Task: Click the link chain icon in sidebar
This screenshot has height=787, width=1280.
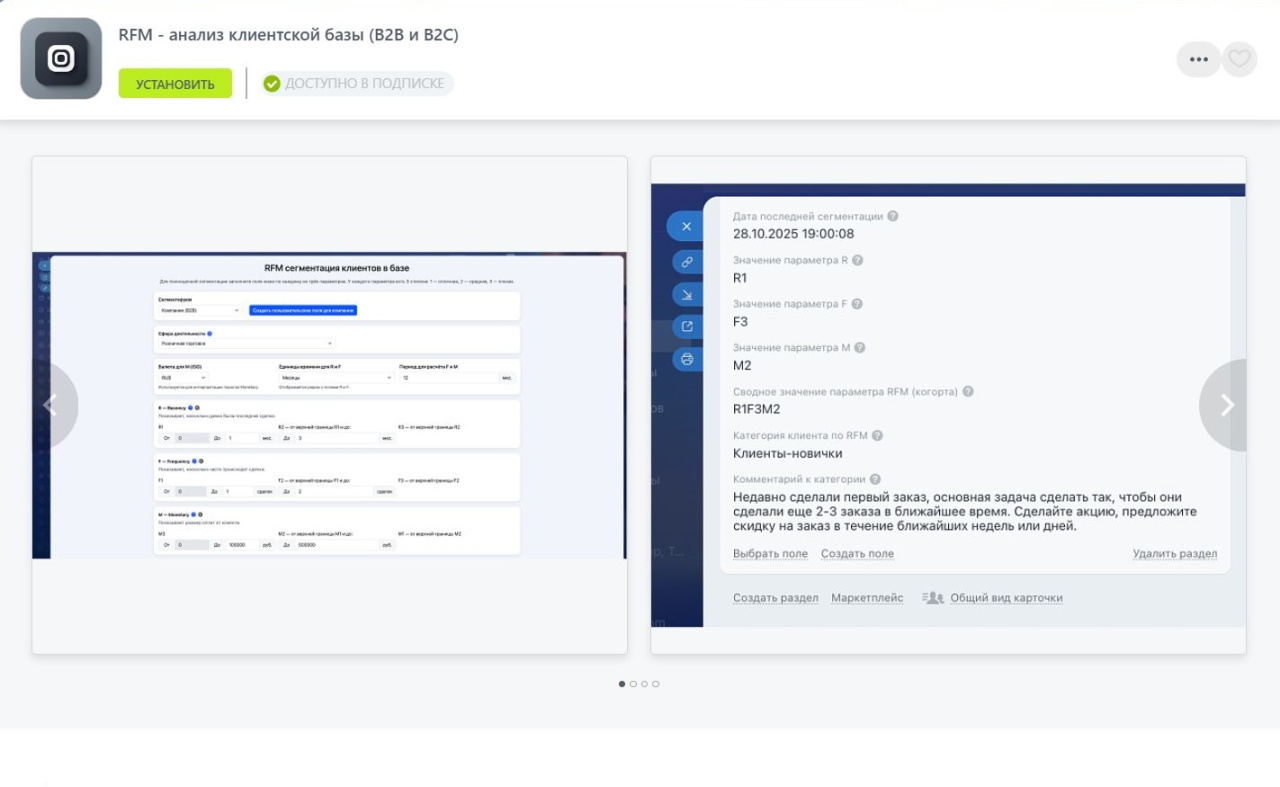Action: pos(686,262)
